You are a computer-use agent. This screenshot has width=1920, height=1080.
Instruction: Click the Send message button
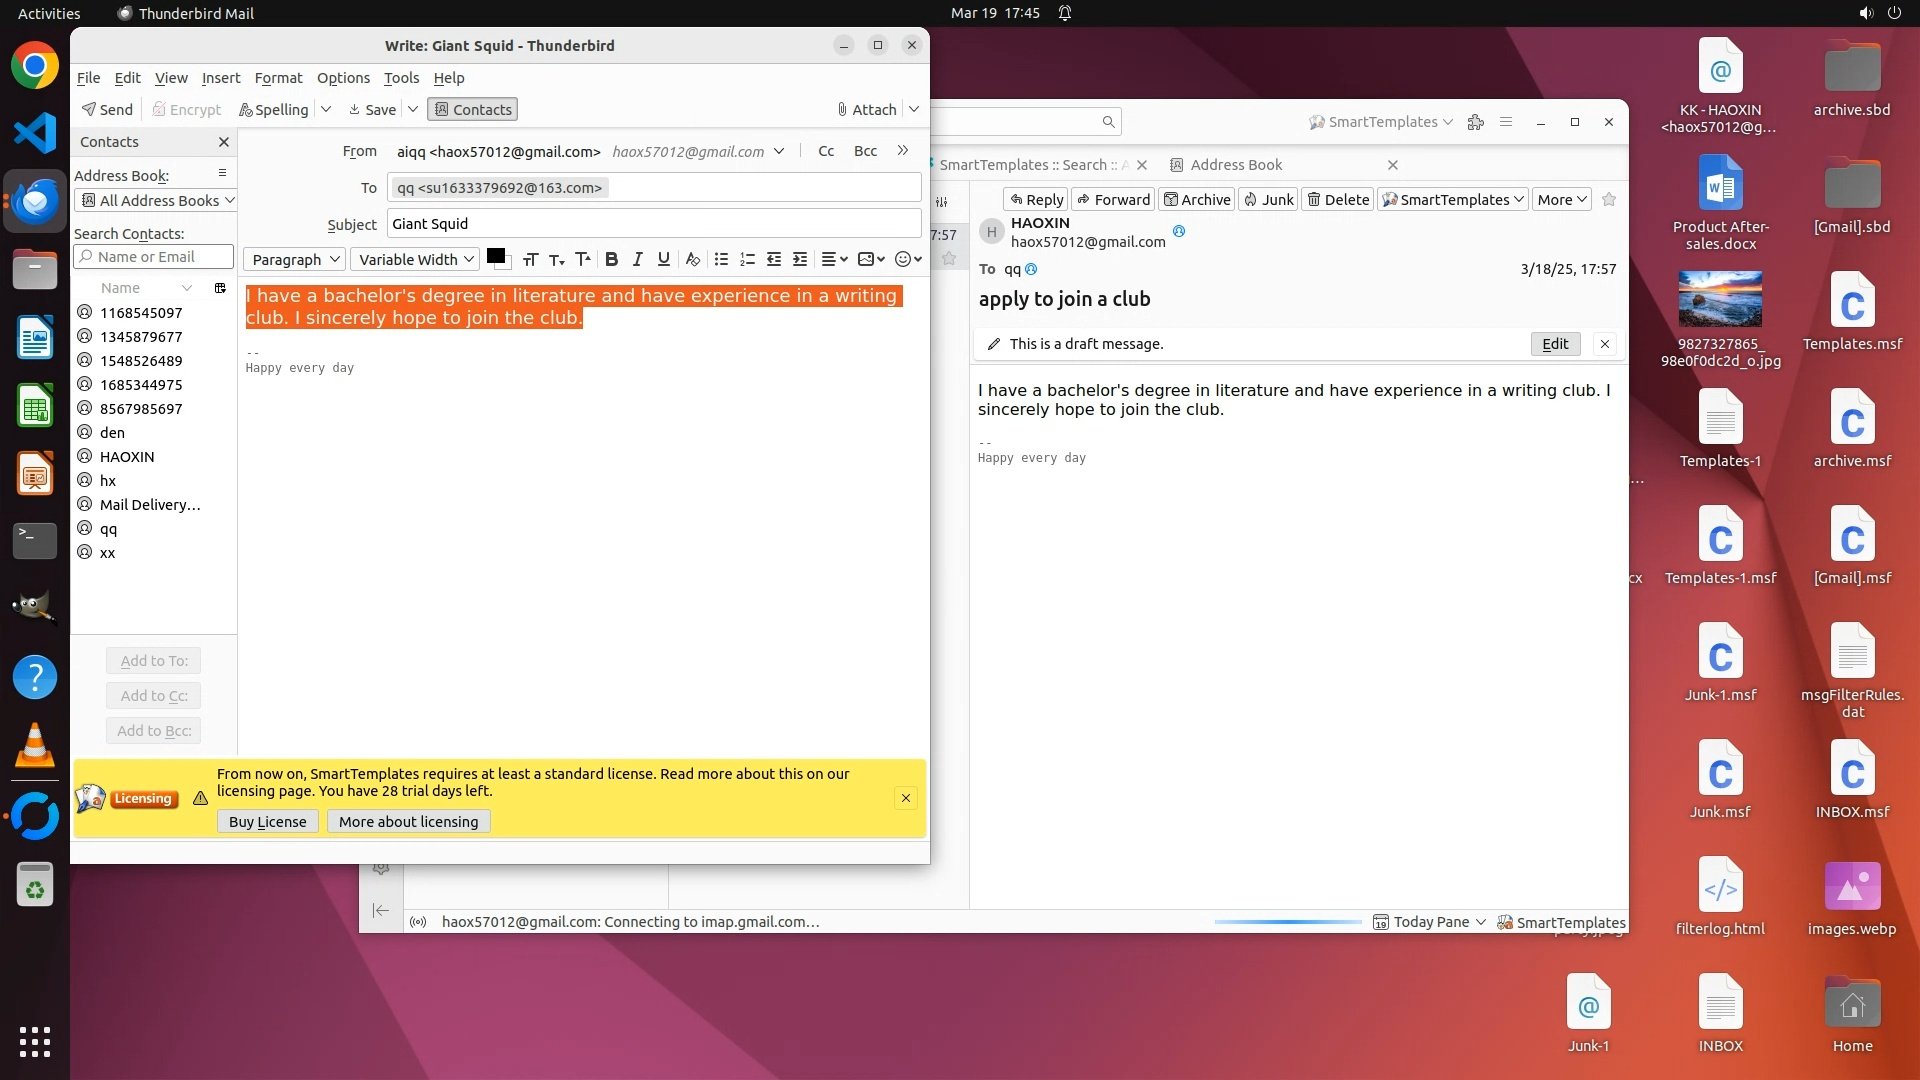click(x=107, y=109)
